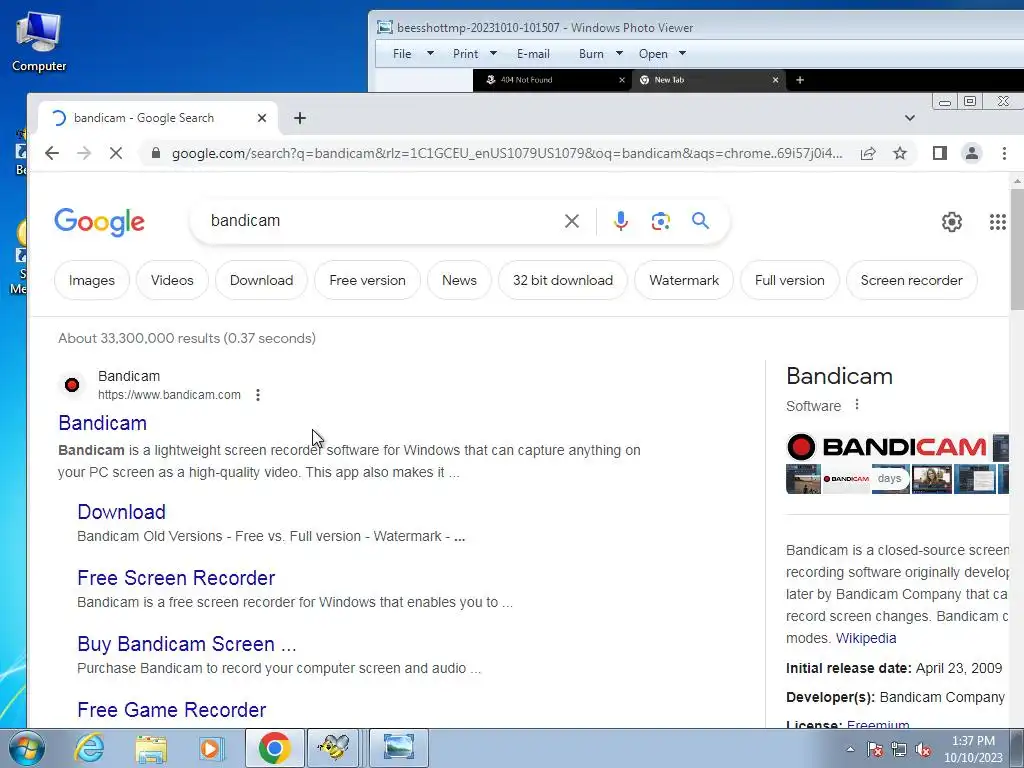Click the Bandicam red dot favicon in result
This screenshot has height=768, width=1024.
[x=72, y=385]
